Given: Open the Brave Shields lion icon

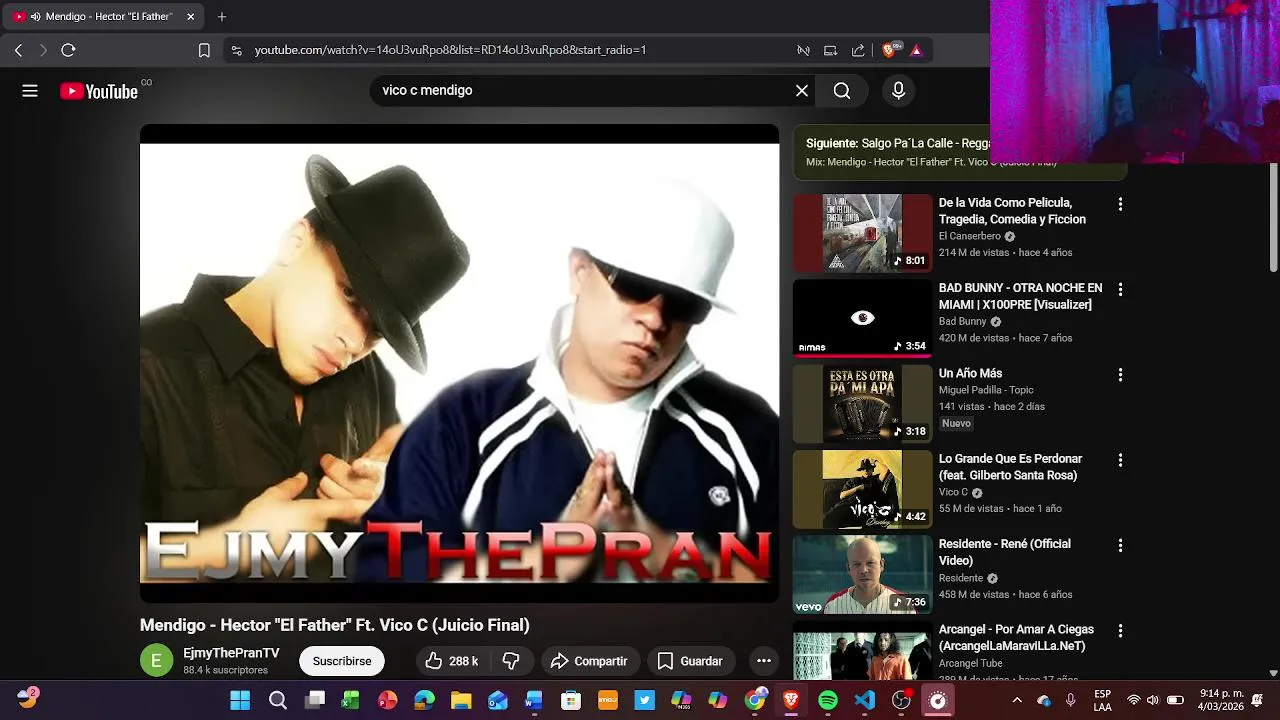Looking at the screenshot, I should (x=889, y=50).
